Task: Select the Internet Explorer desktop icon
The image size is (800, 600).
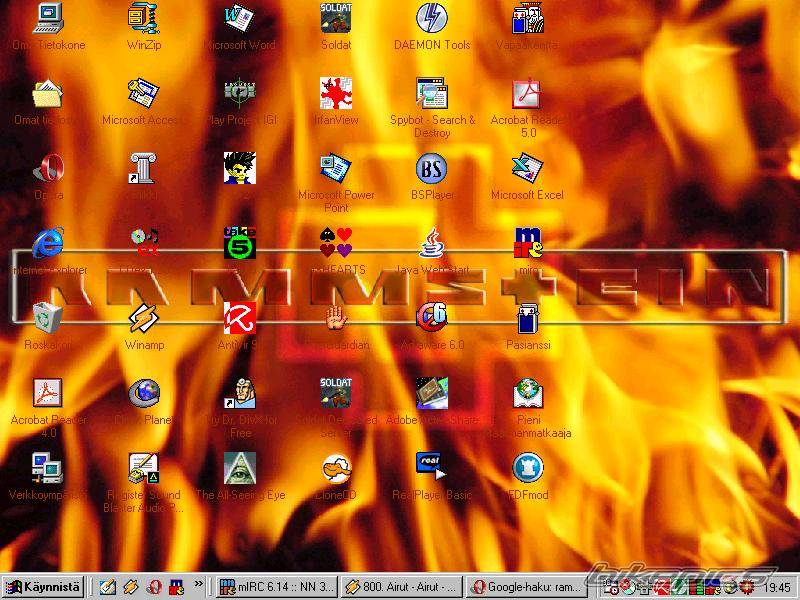Action: point(48,243)
